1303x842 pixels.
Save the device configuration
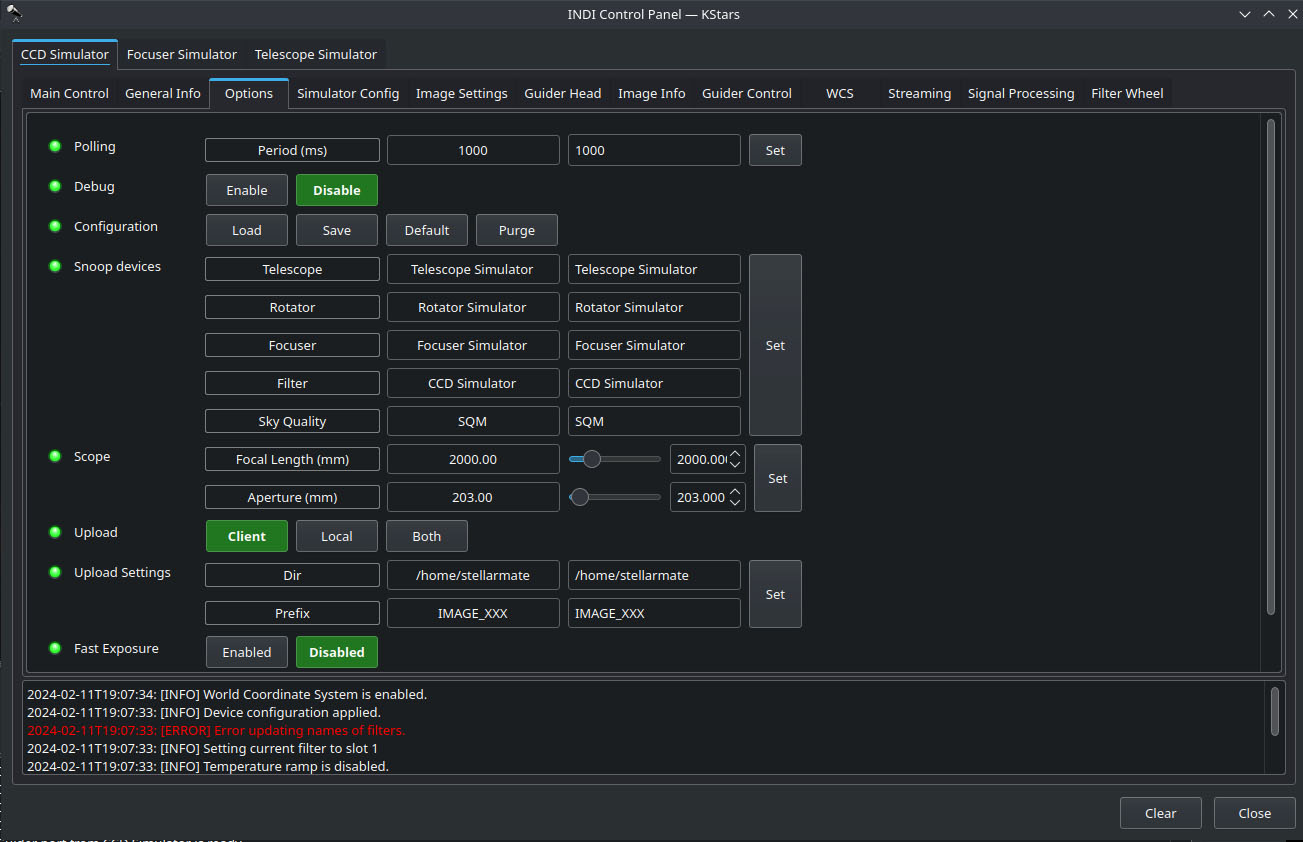[337, 230]
